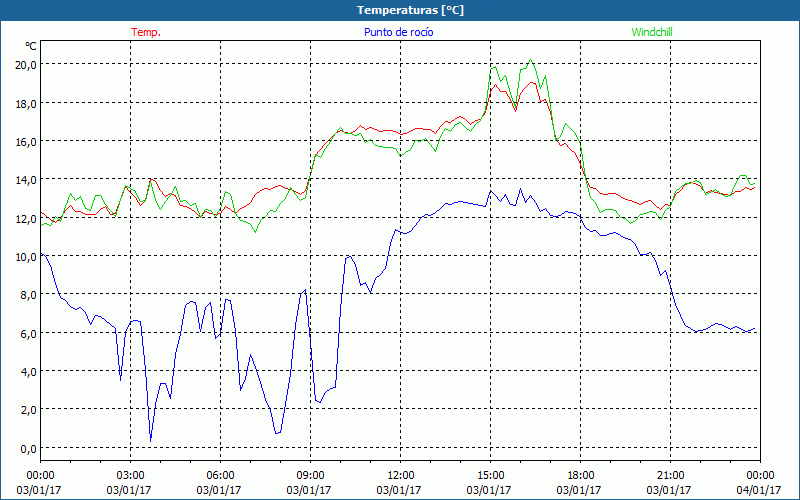
Task: Click the '12,0' y-axis value
Action: (x=26, y=218)
